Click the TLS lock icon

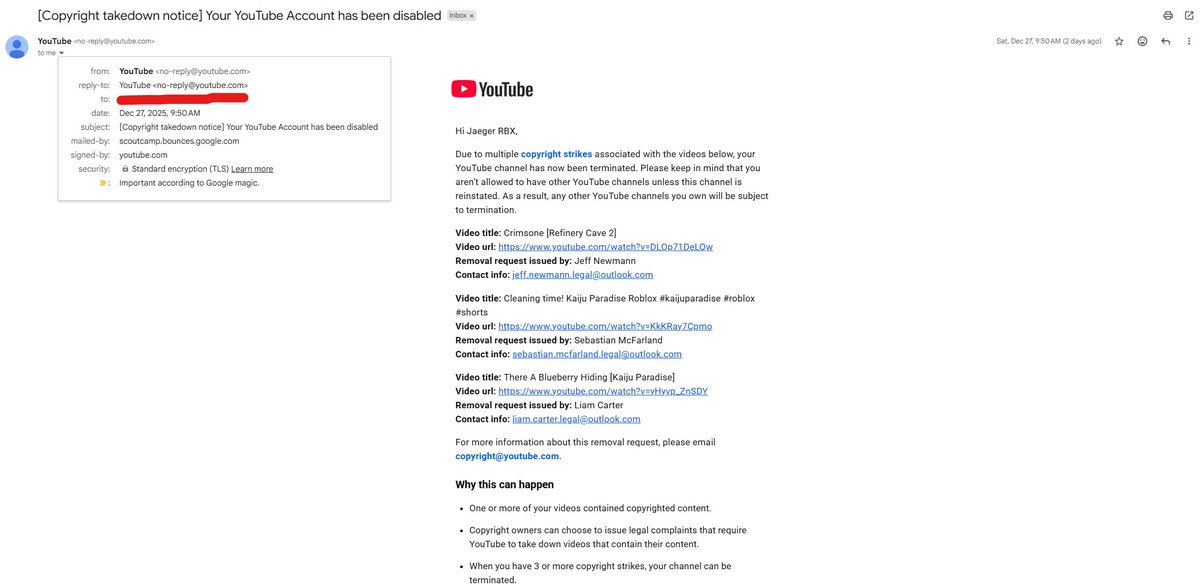click(x=124, y=169)
